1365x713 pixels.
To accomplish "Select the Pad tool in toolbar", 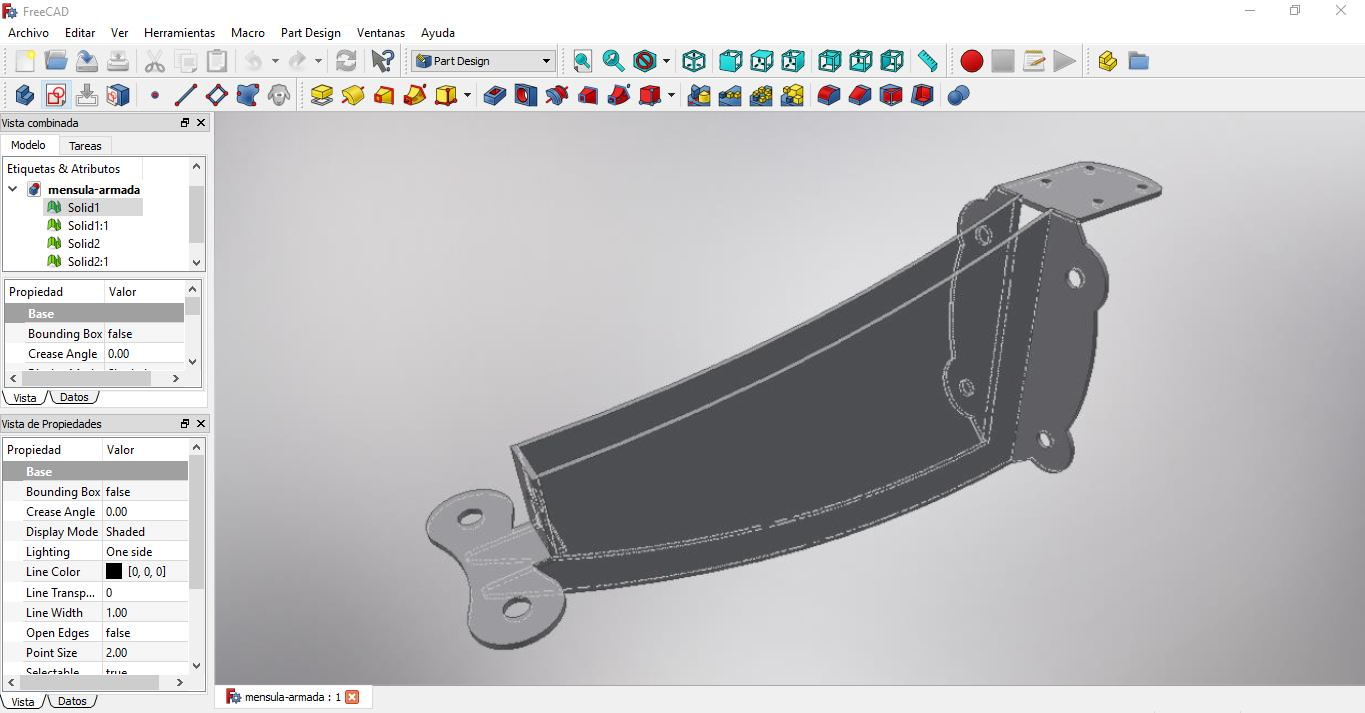I will 321,95.
